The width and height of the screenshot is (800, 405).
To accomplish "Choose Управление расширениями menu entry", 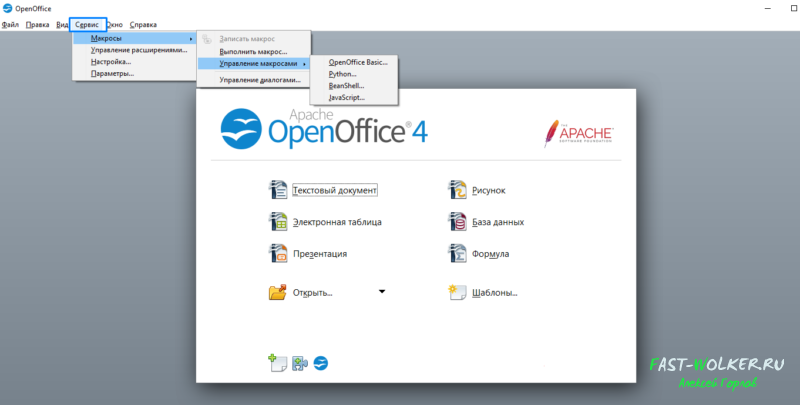I will coord(134,50).
